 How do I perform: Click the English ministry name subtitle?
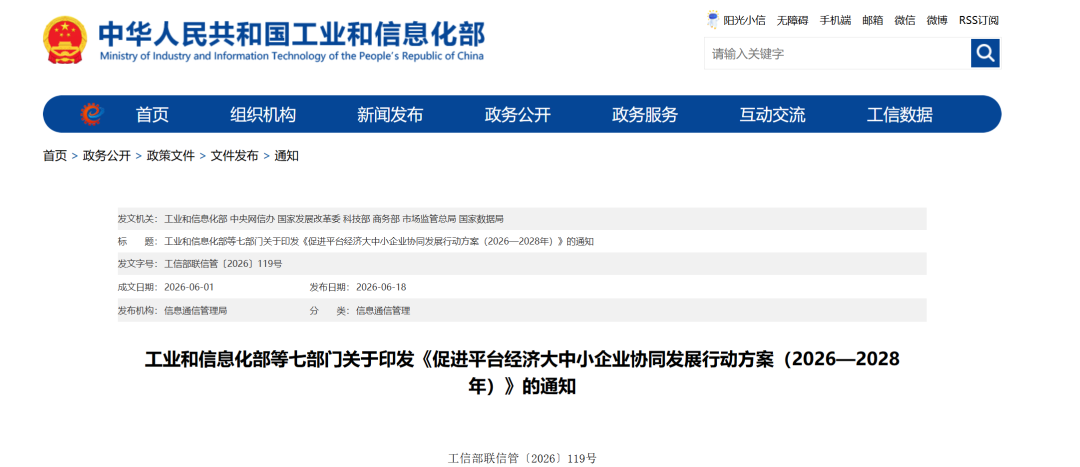291,56
